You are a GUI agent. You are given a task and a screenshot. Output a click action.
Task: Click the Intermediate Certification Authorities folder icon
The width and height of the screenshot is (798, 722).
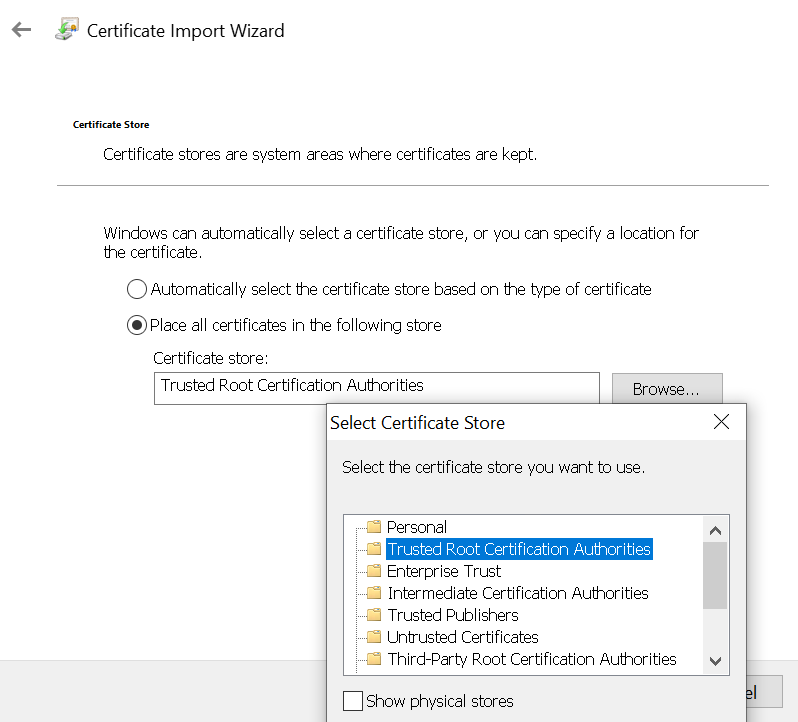(x=374, y=592)
